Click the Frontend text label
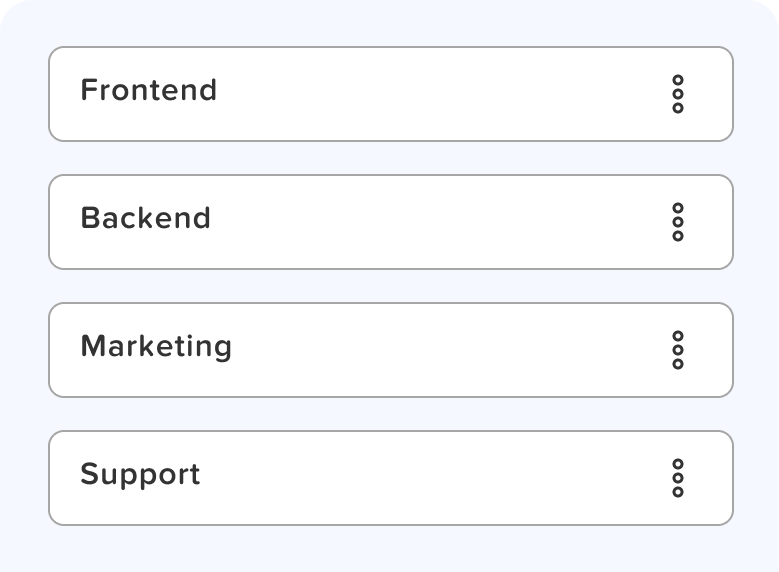Viewport: 779px width, 572px height. pos(148,90)
